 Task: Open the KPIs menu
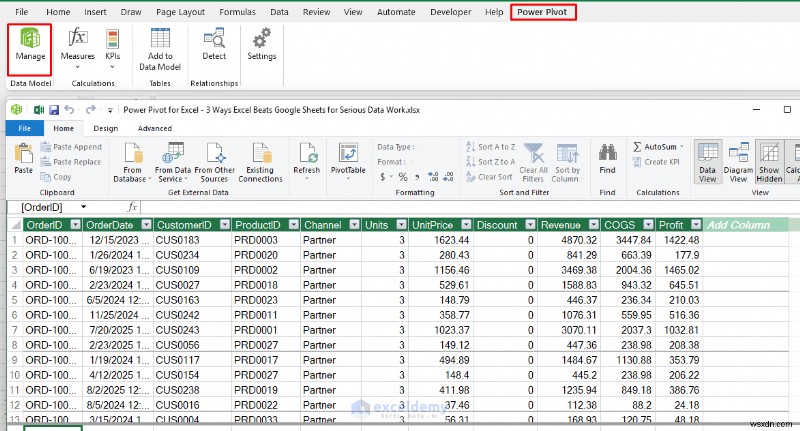pyautogui.click(x=112, y=49)
